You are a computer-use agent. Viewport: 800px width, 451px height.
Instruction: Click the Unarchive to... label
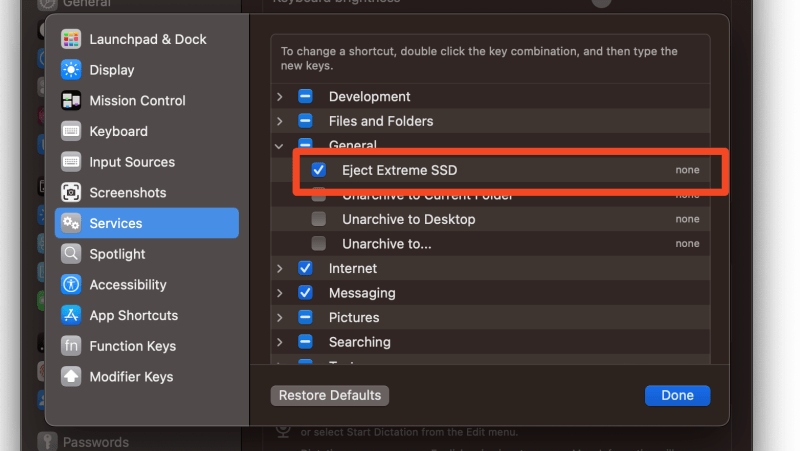[387, 244]
